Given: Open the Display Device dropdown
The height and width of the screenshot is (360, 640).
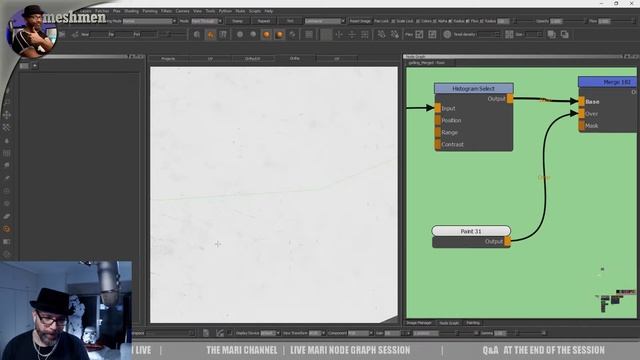Looking at the screenshot, I should 270,333.
